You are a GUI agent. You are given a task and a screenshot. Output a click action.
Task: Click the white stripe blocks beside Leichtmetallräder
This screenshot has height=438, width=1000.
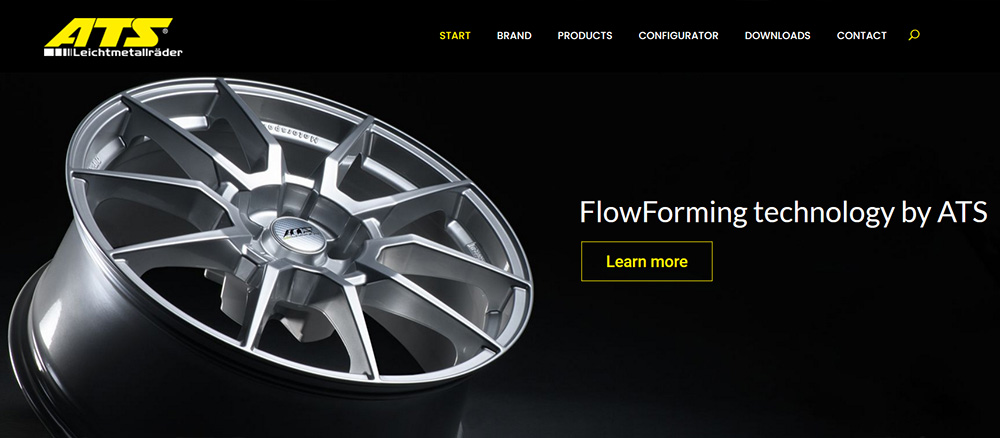[x=58, y=52]
